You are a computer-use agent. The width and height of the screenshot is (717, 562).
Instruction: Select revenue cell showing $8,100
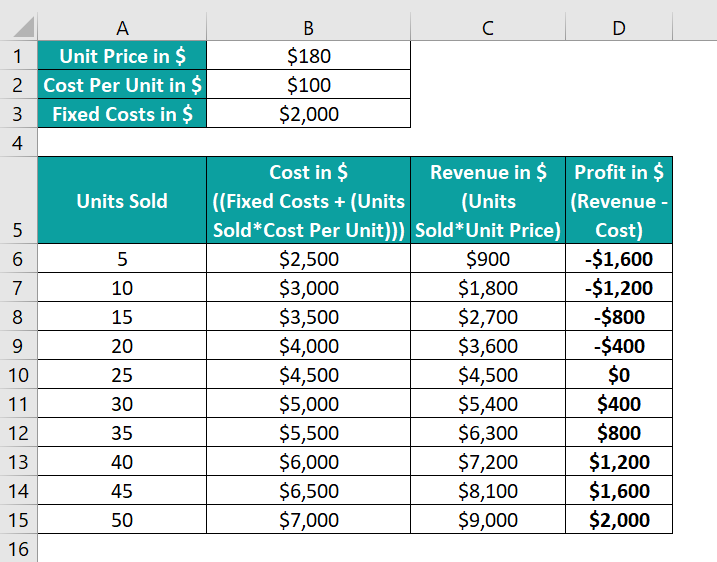[x=488, y=490]
